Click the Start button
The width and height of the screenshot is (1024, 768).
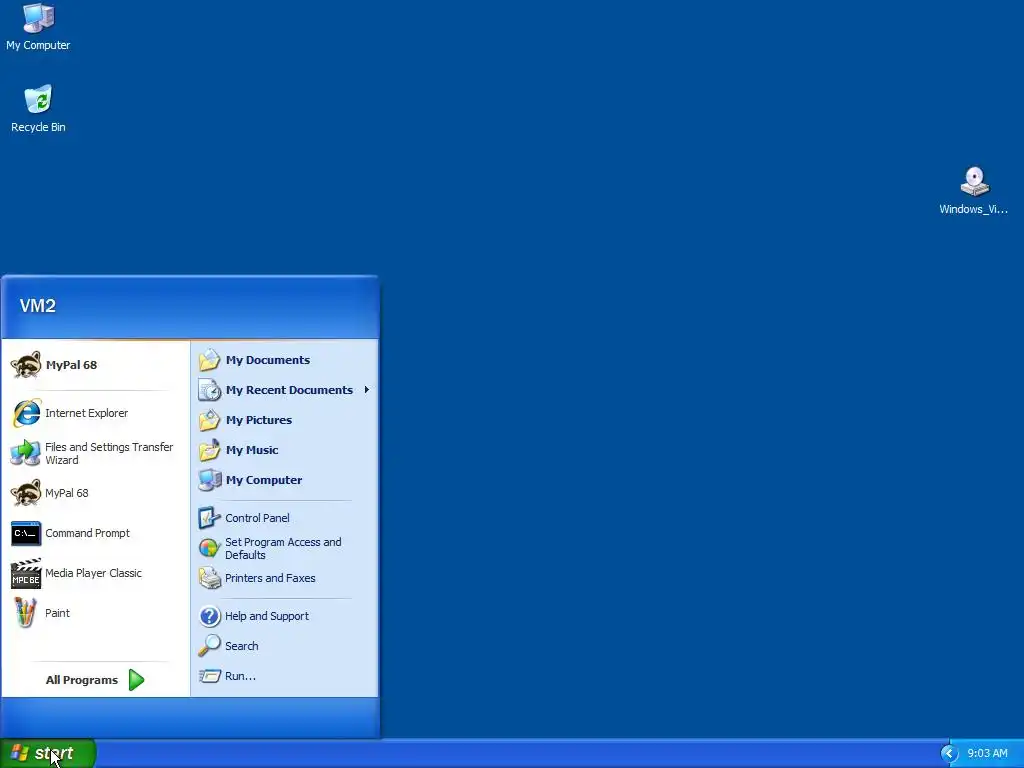48,753
